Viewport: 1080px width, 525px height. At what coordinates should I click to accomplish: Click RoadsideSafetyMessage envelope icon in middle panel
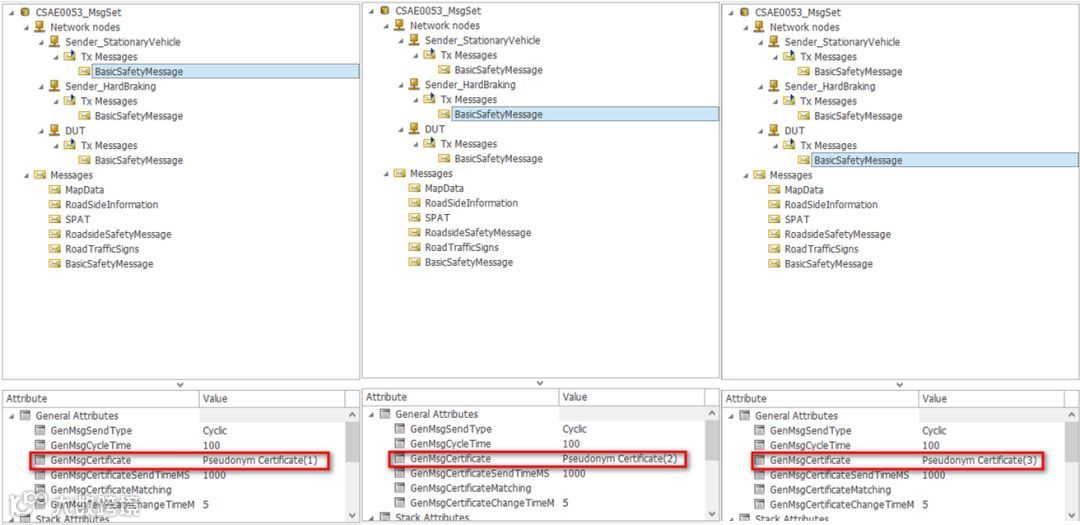414,233
